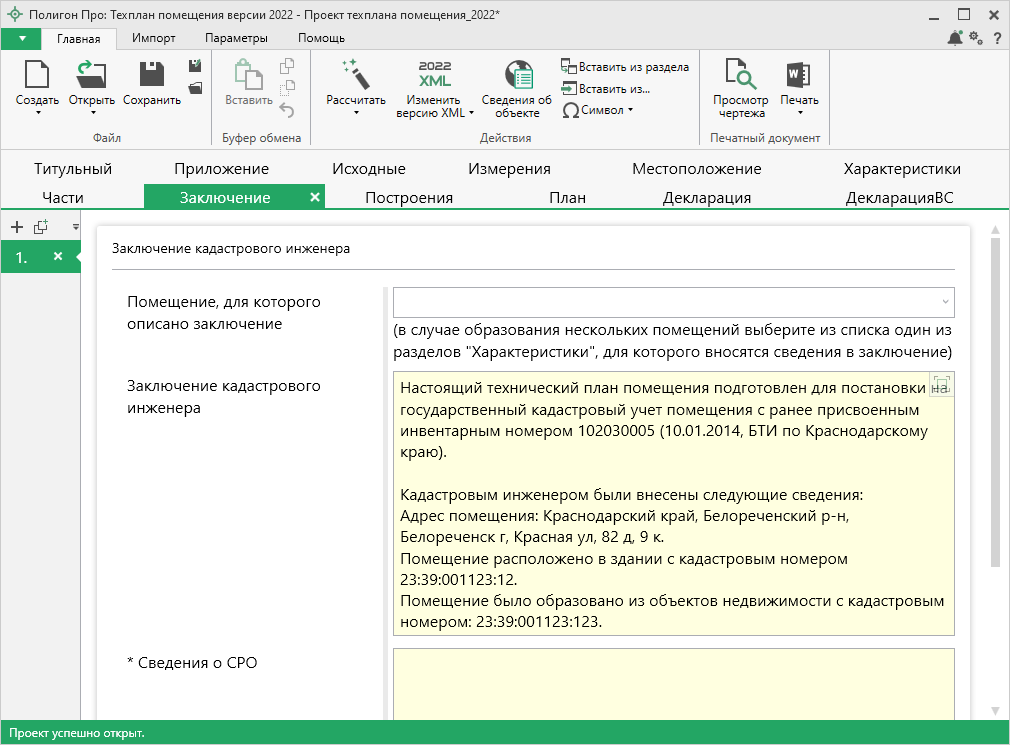Open notifications bell icon
This screenshot has width=1010, height=745.
click(954, 38)
